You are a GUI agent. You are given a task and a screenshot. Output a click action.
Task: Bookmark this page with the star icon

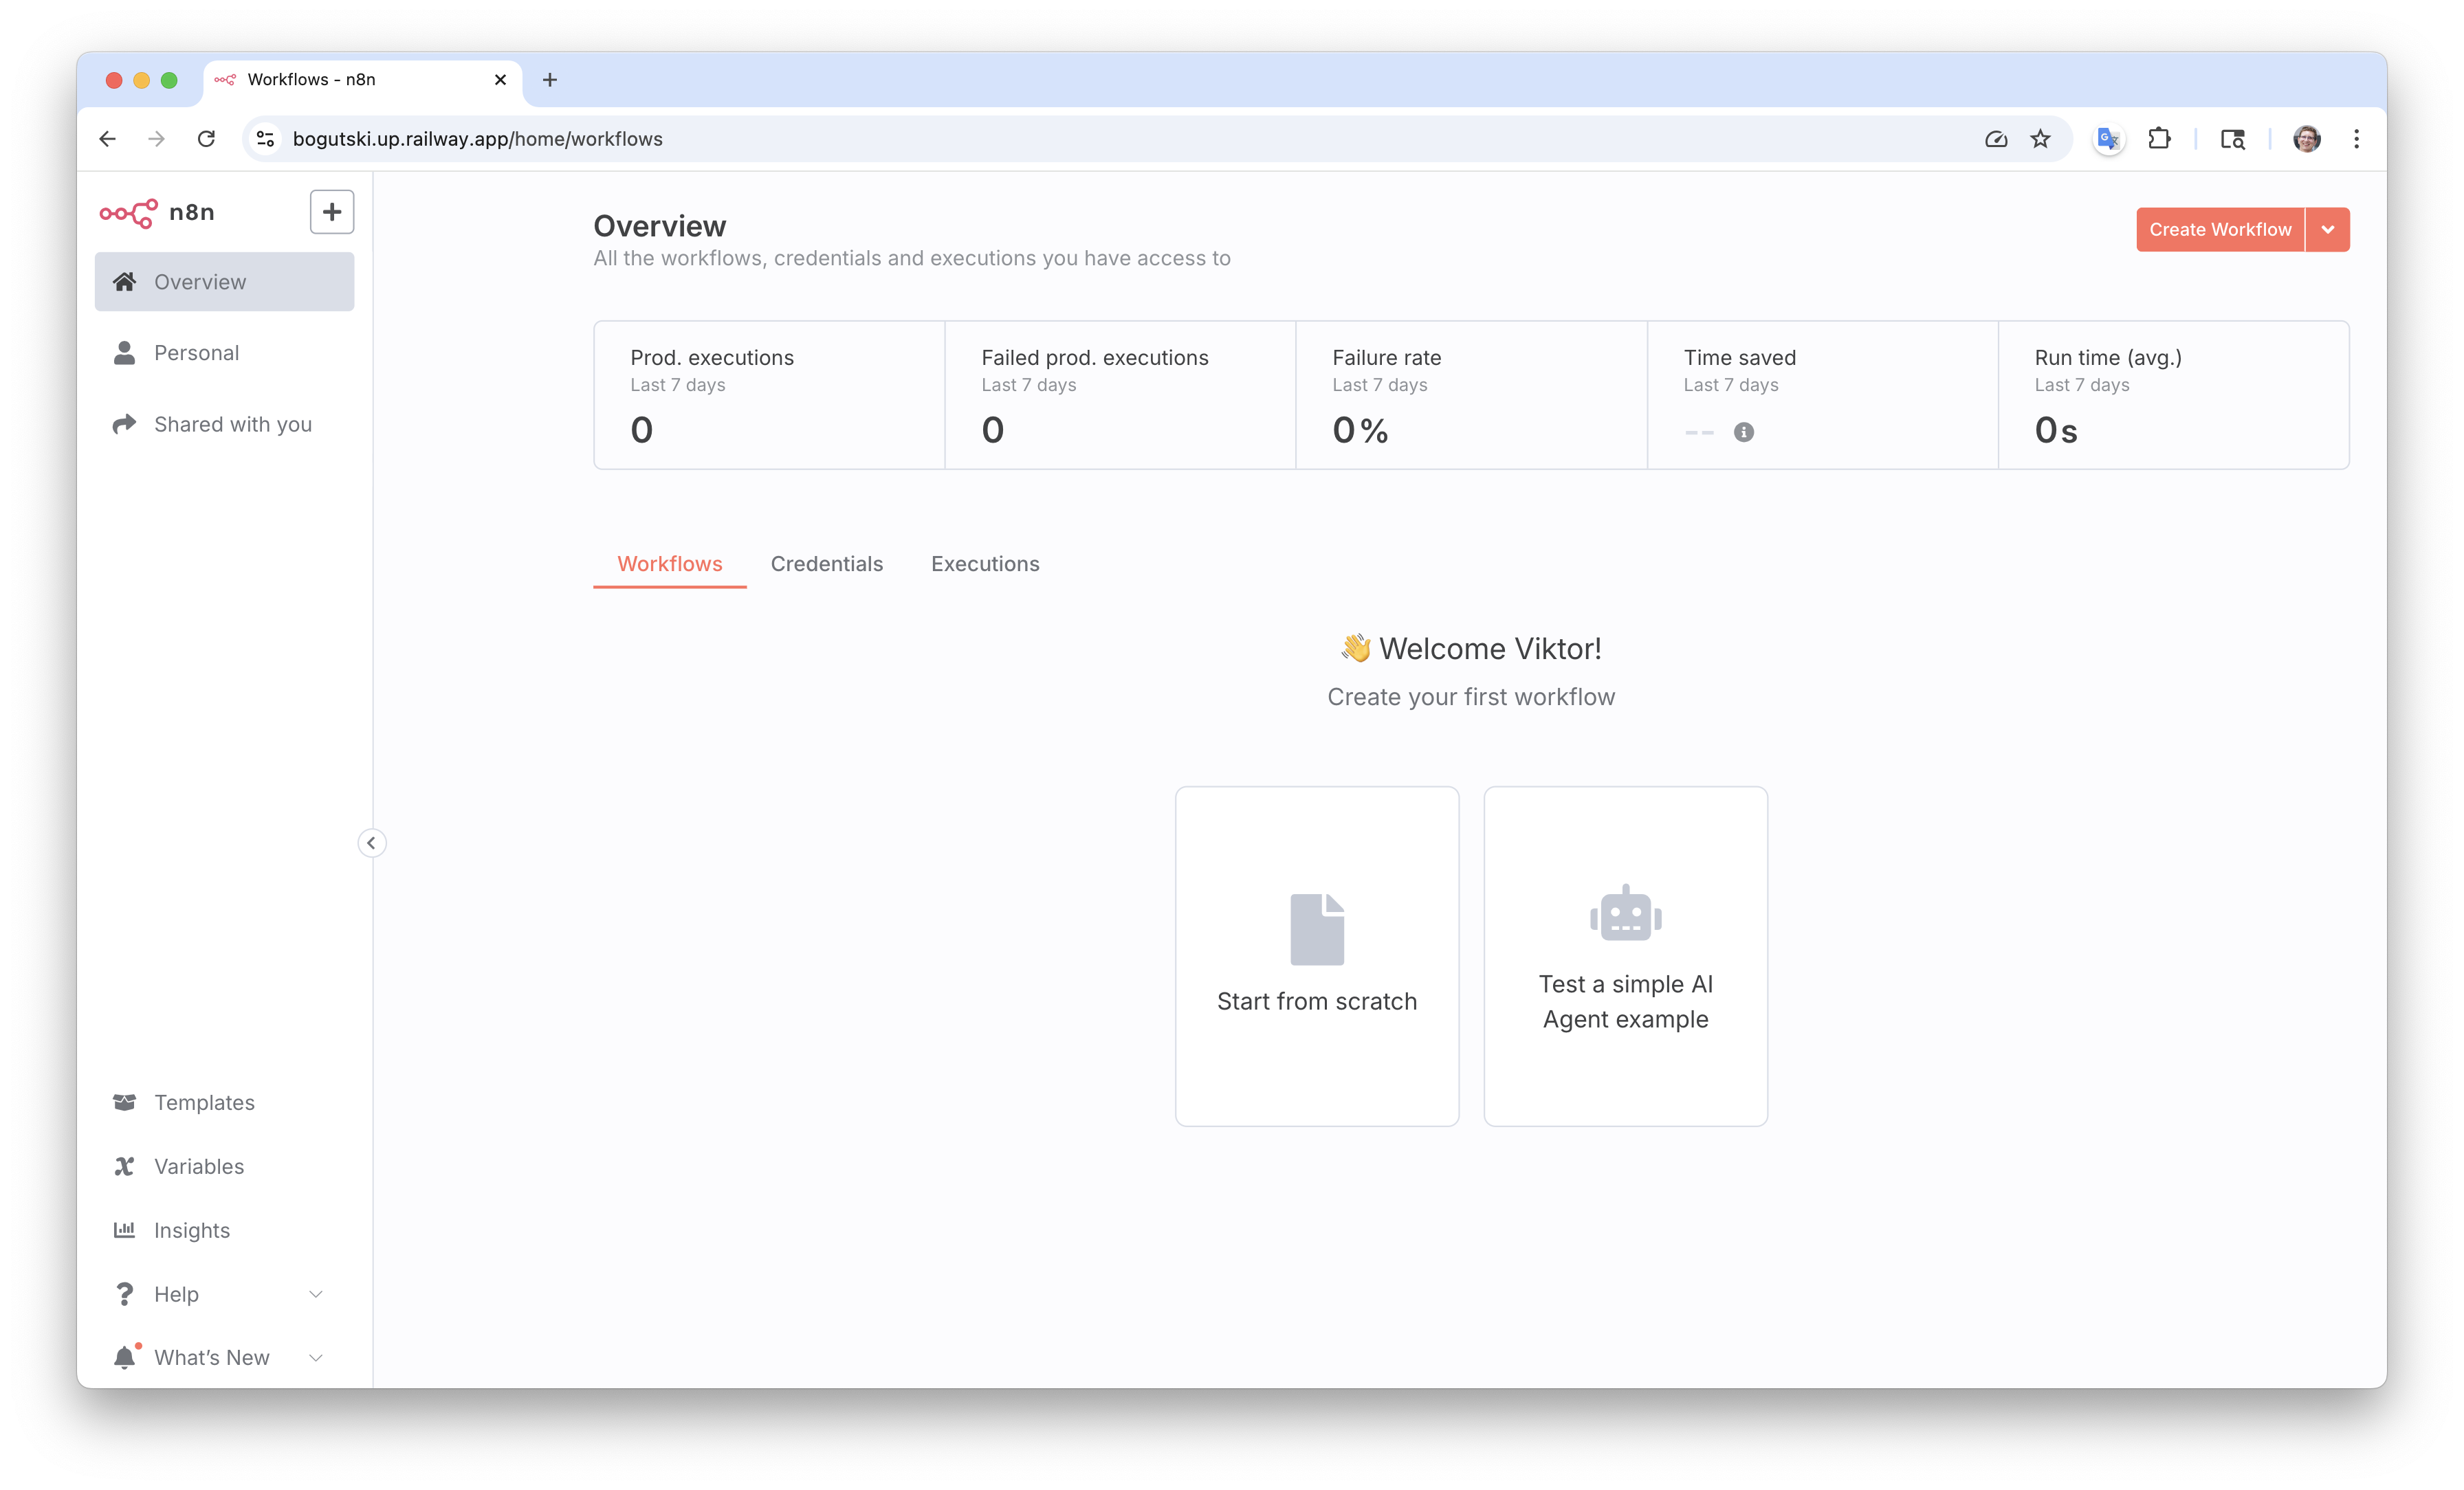click(2040, 139)
